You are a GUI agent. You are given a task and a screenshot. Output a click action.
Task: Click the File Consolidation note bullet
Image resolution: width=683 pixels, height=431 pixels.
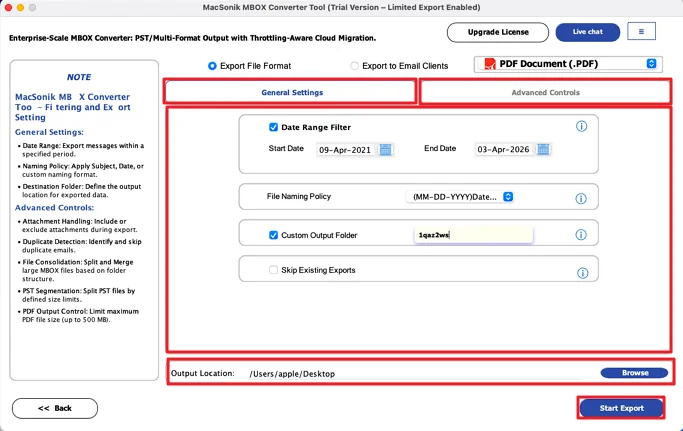[x=78, y=270]
